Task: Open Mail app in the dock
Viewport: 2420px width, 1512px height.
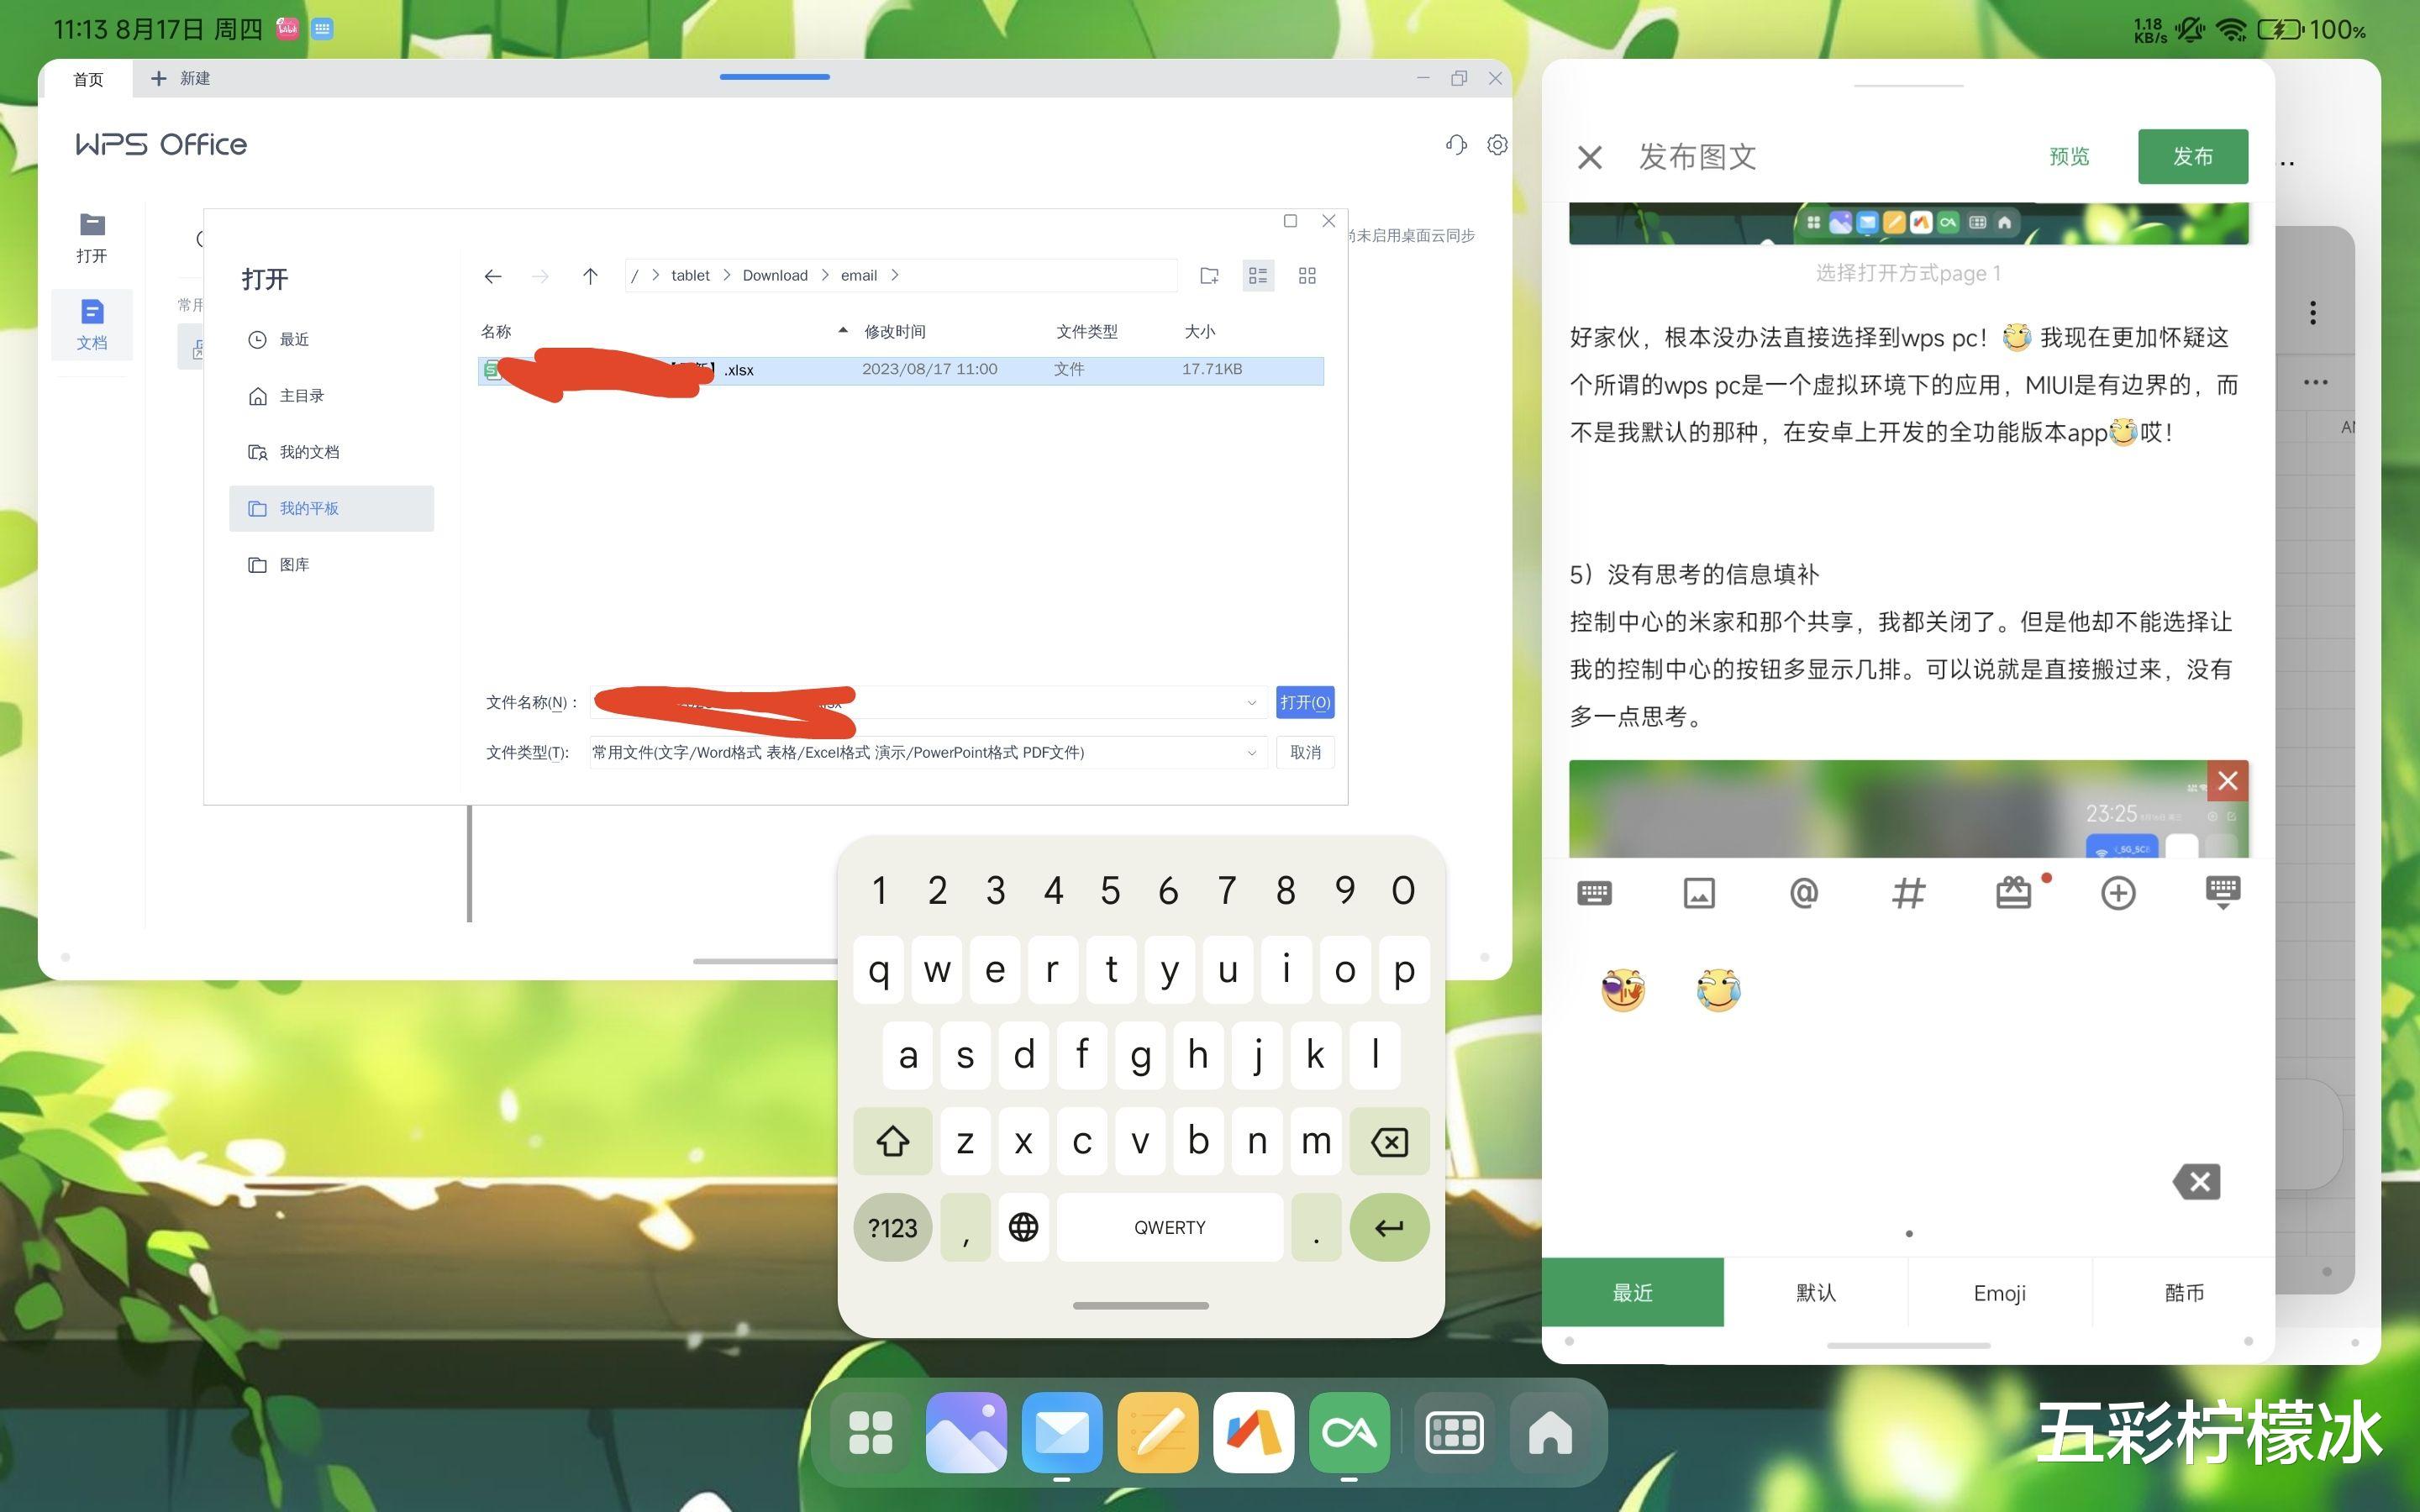Action: pyautogui.click(x=1061, y=1433)
